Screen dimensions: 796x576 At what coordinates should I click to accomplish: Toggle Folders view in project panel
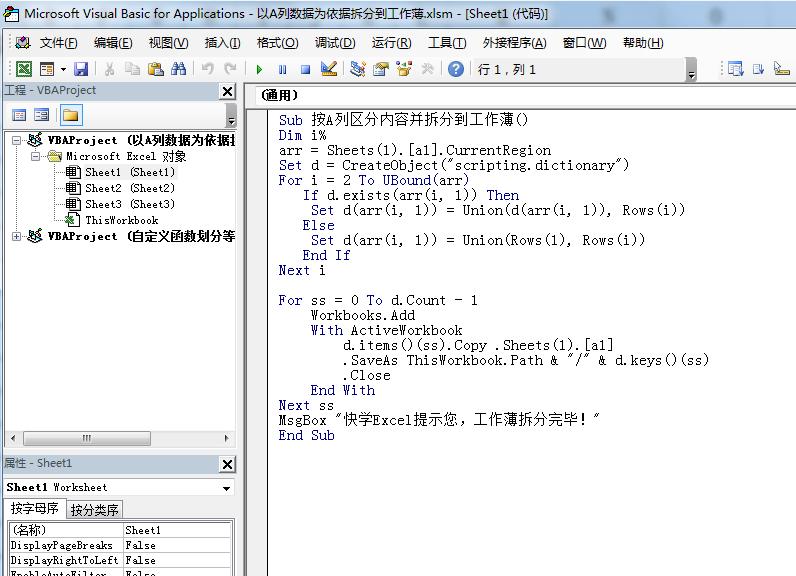point(71,115)
